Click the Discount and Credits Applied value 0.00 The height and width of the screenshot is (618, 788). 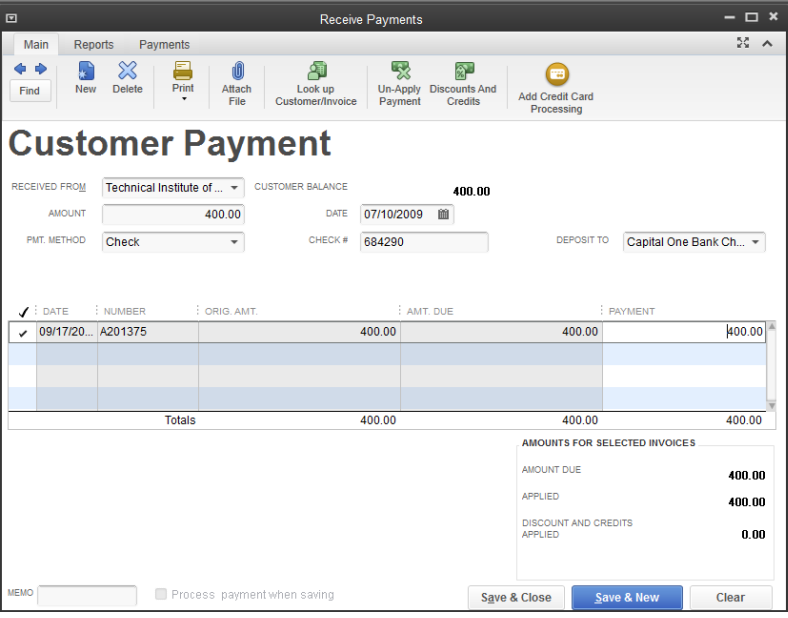click(753, 535)
